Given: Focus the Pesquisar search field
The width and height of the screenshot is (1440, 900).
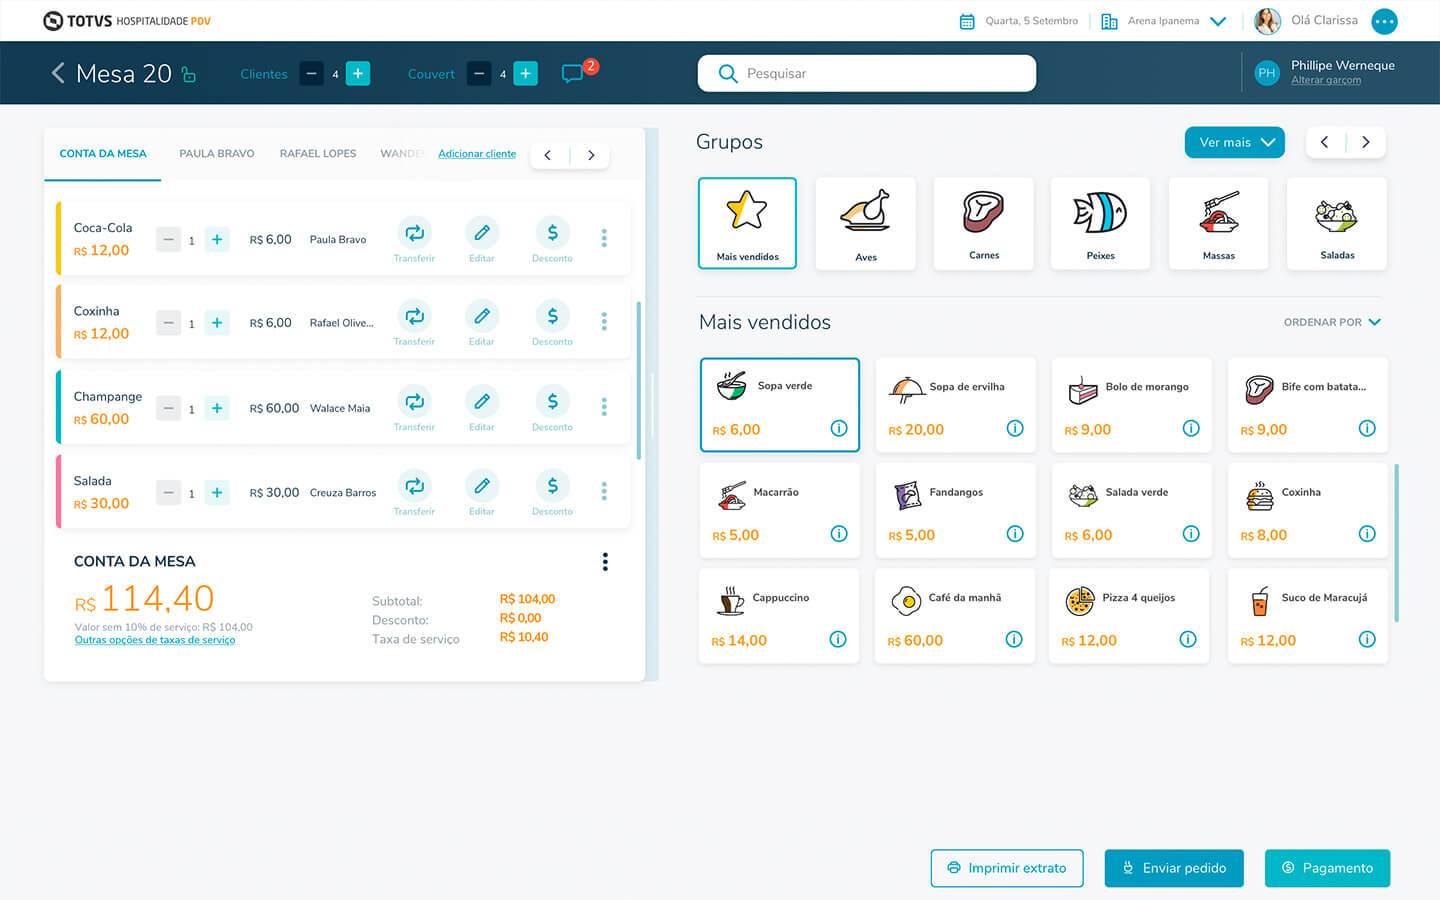Looking at the screenshot, I should click(867, 73).
